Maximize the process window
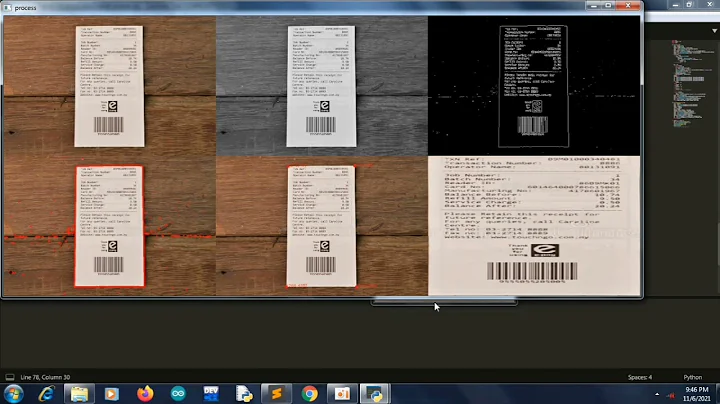 tap(608, 6)
